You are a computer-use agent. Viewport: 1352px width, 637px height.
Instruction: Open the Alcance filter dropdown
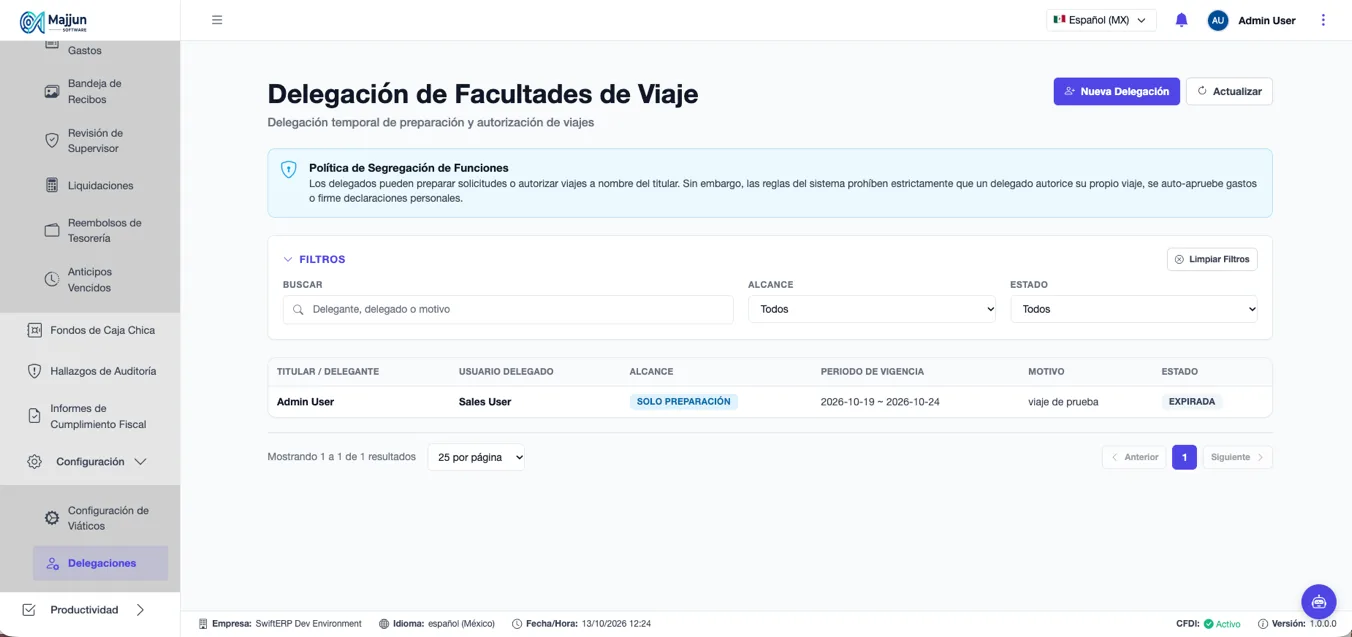coord(872,309)
